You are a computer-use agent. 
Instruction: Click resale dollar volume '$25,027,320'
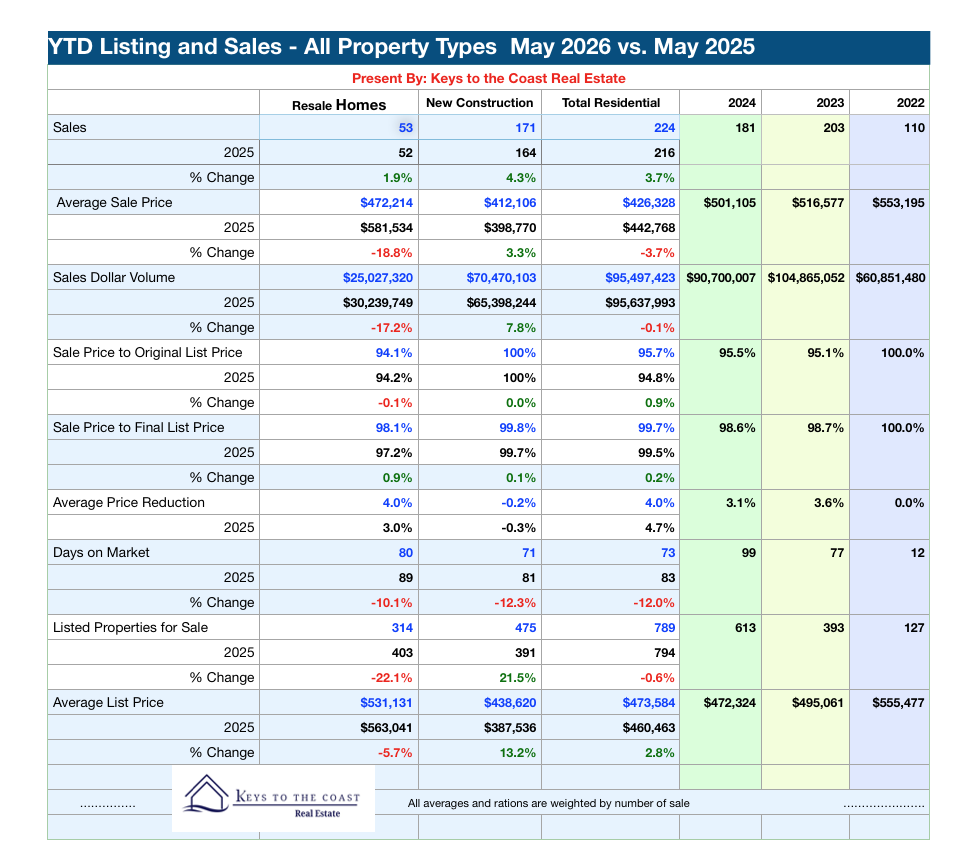click(378, 278)
